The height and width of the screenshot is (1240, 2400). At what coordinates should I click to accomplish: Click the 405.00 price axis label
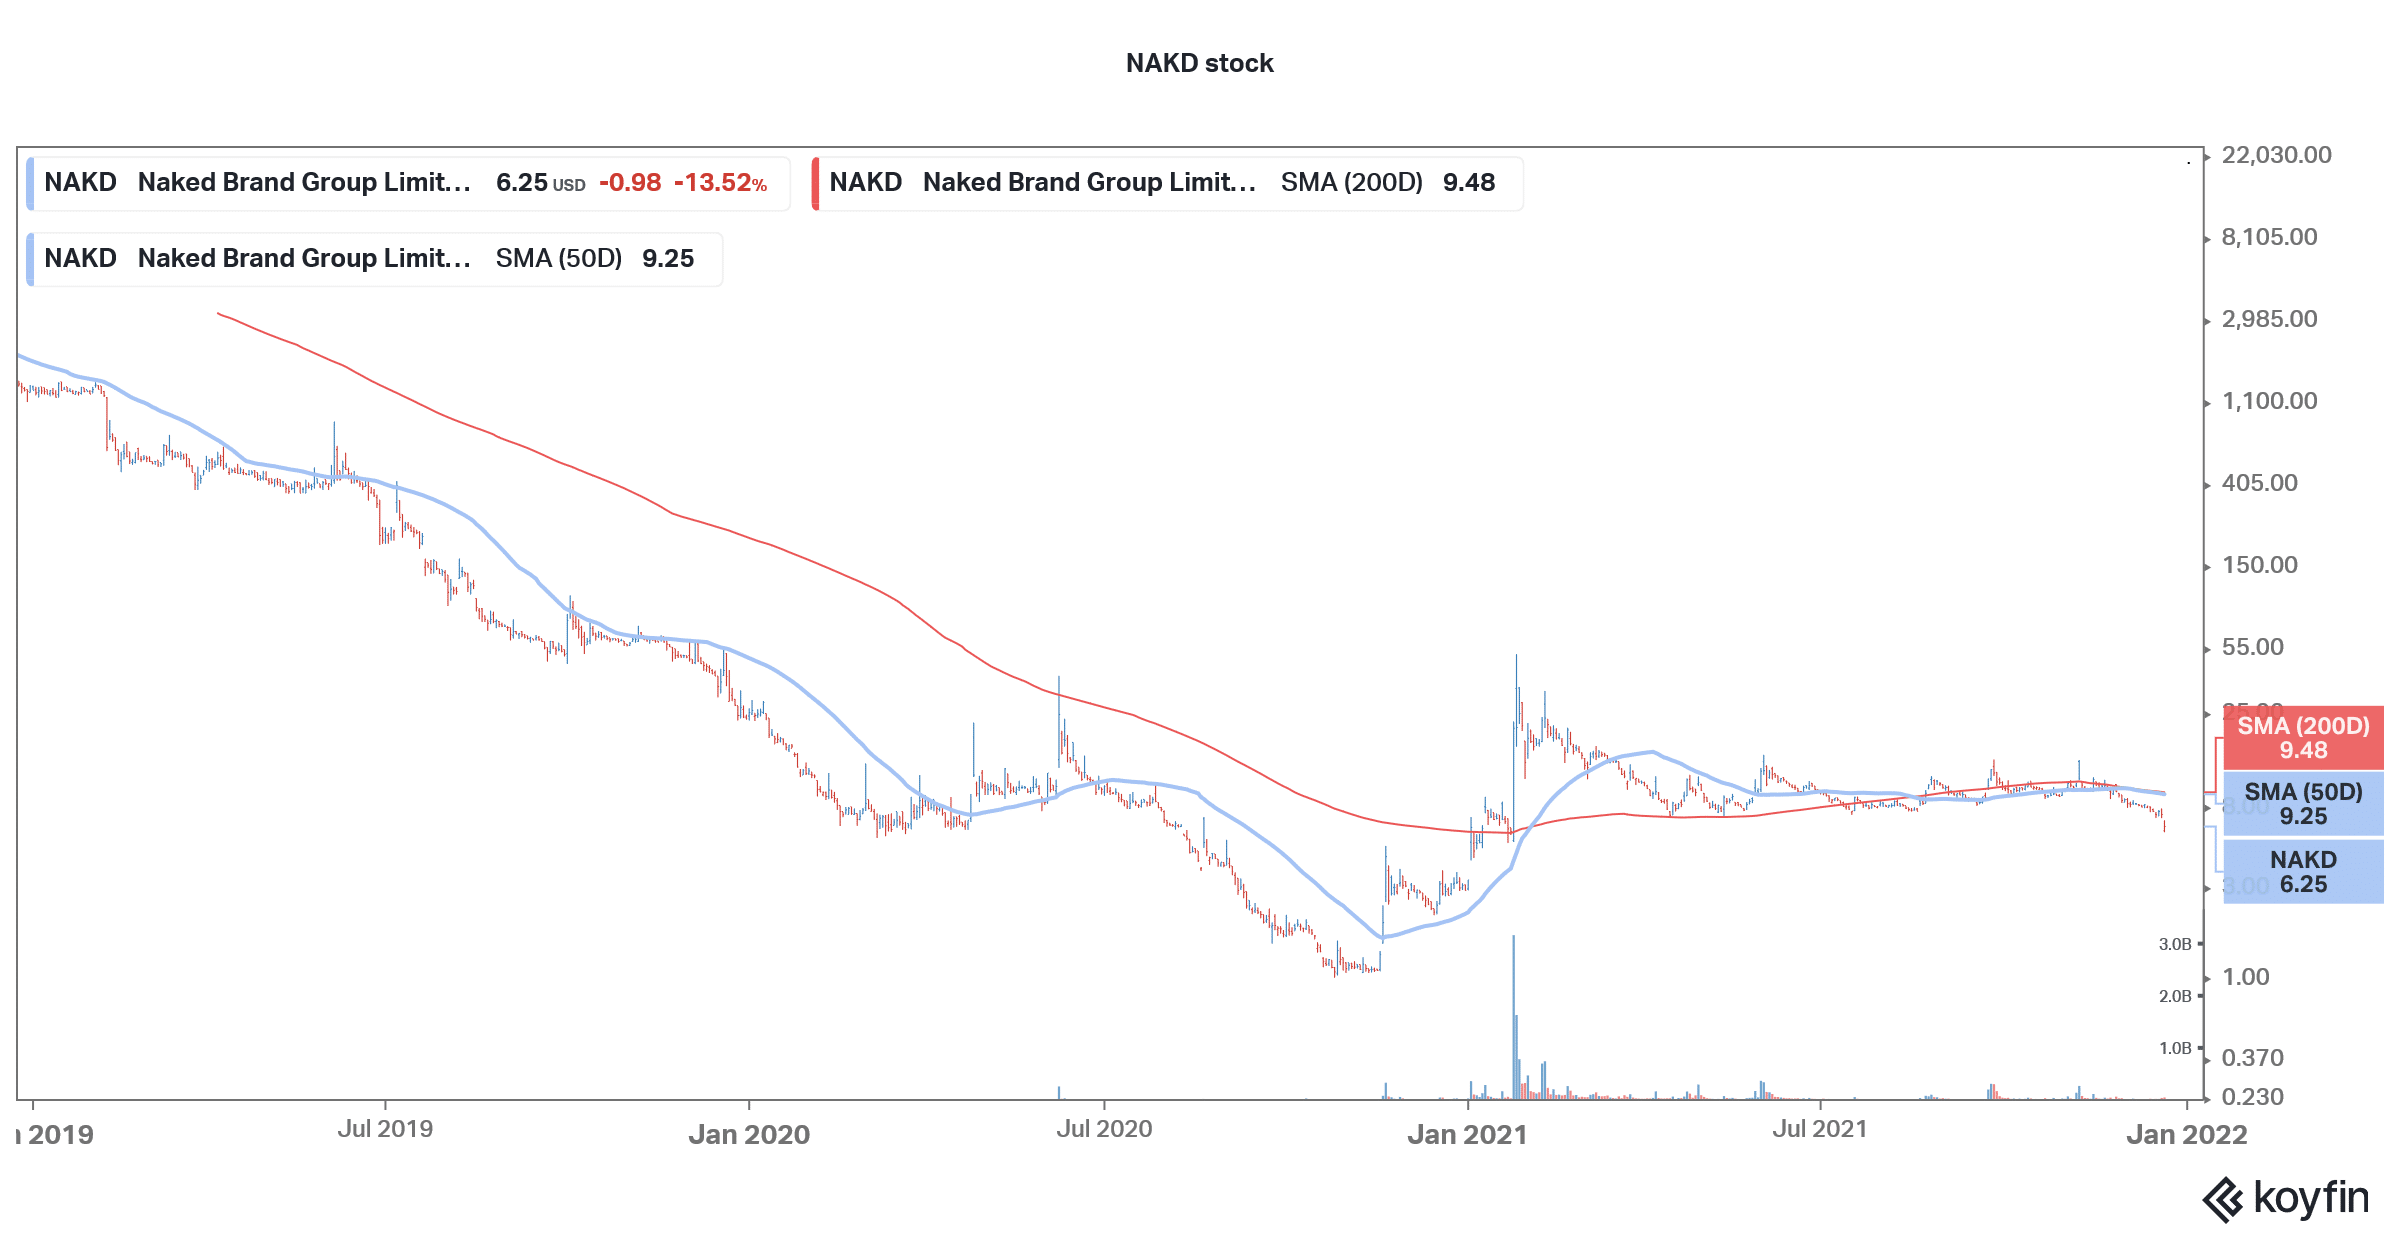pyautogui.click(x=2259, y=483)
